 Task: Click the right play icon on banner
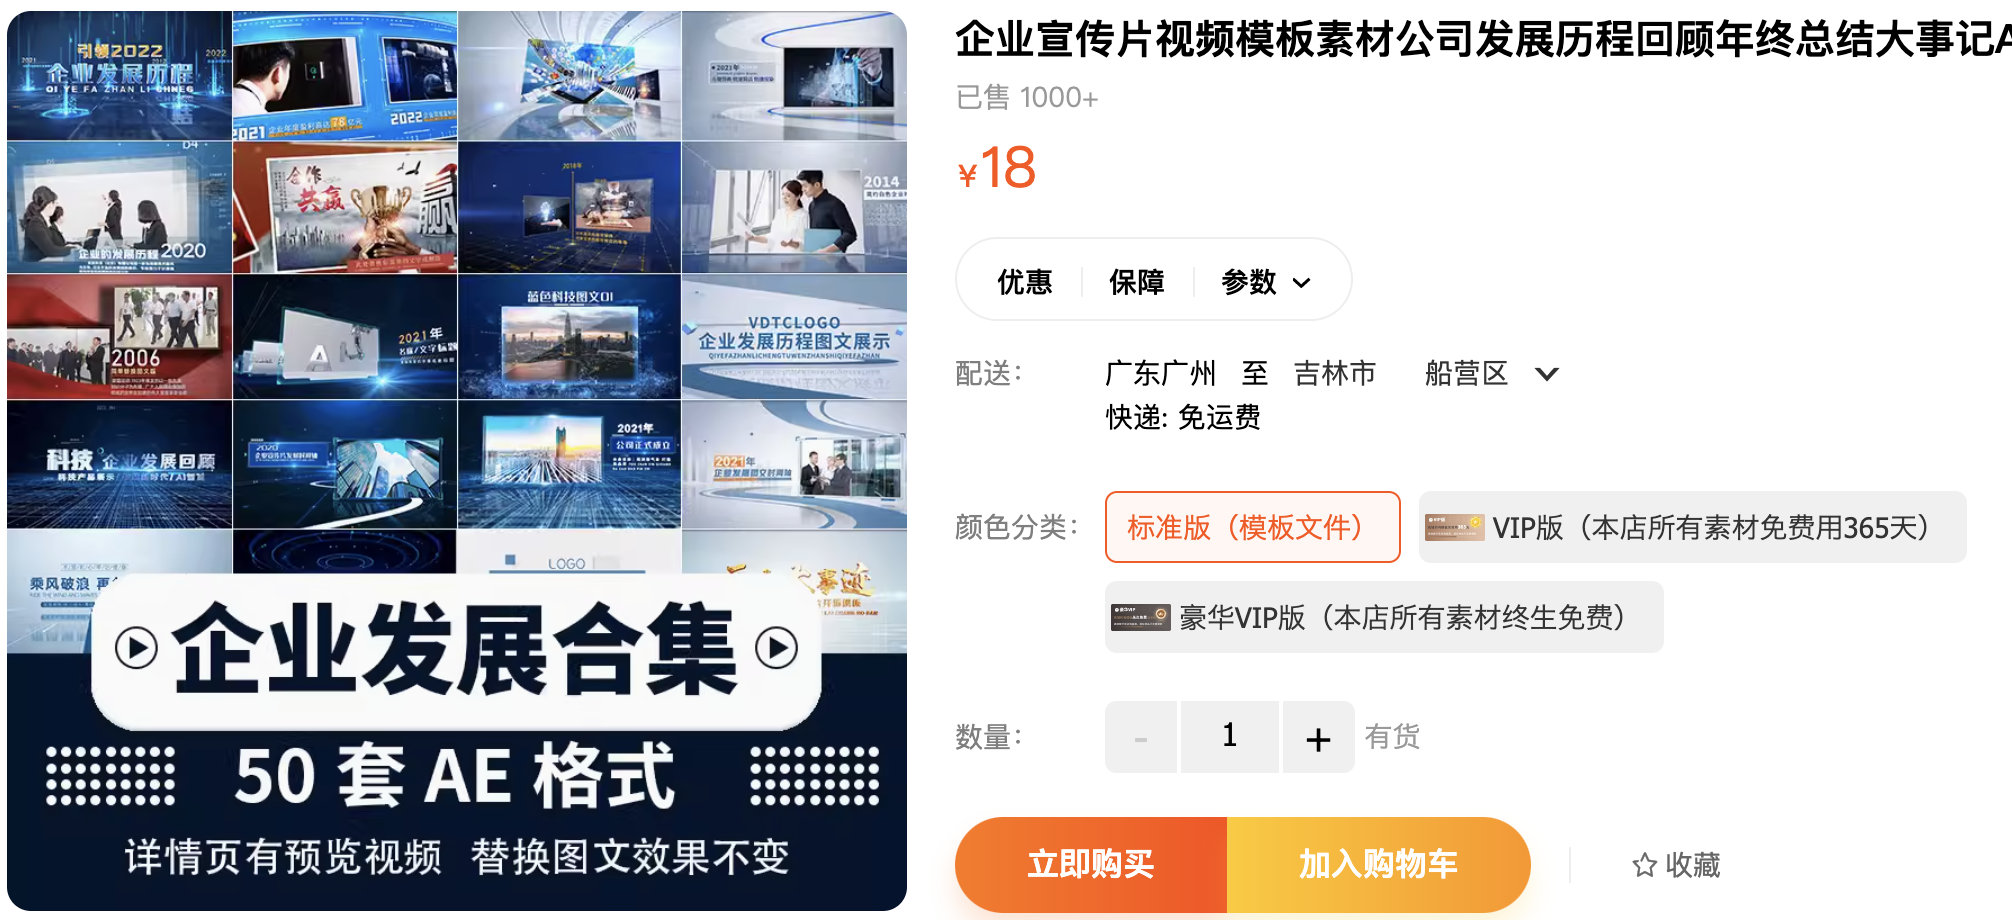(x=776, y=648)
